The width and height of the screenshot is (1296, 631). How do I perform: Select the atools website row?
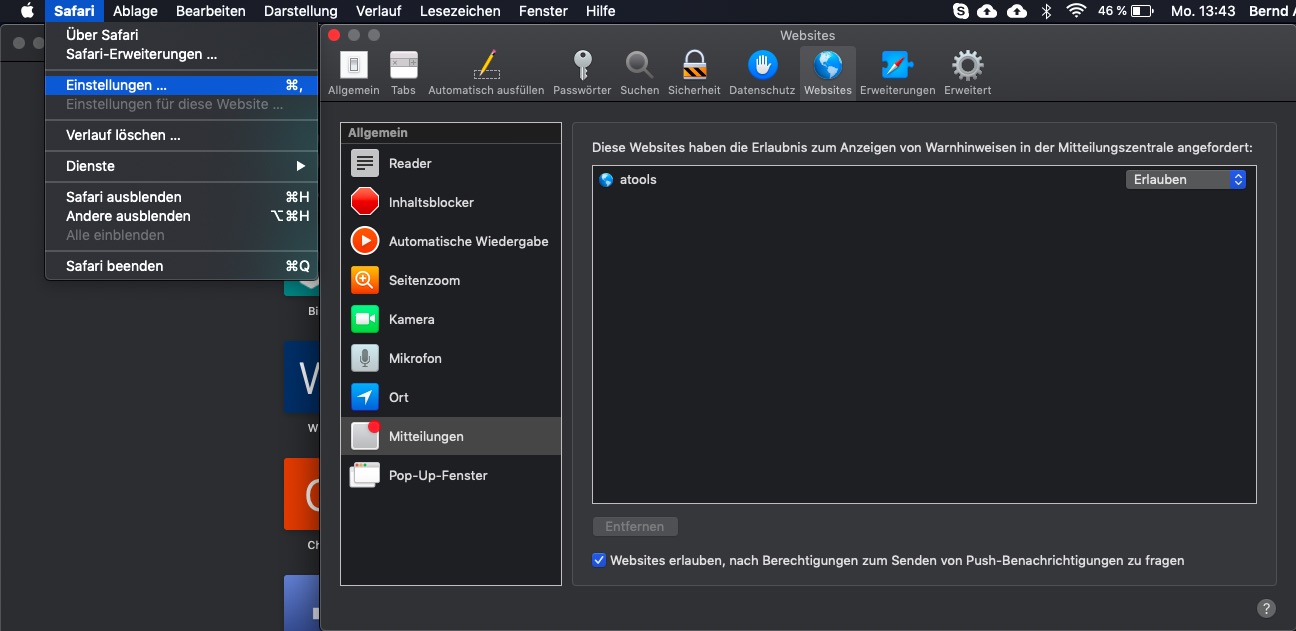(x=924, y=180)
